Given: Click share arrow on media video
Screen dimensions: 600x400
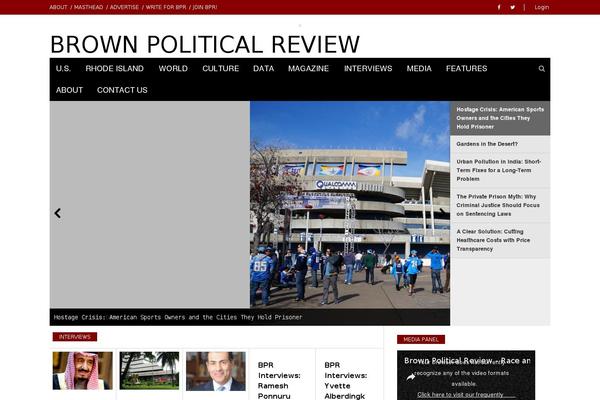Looking at the screenshot, I should tap(411, 377).
